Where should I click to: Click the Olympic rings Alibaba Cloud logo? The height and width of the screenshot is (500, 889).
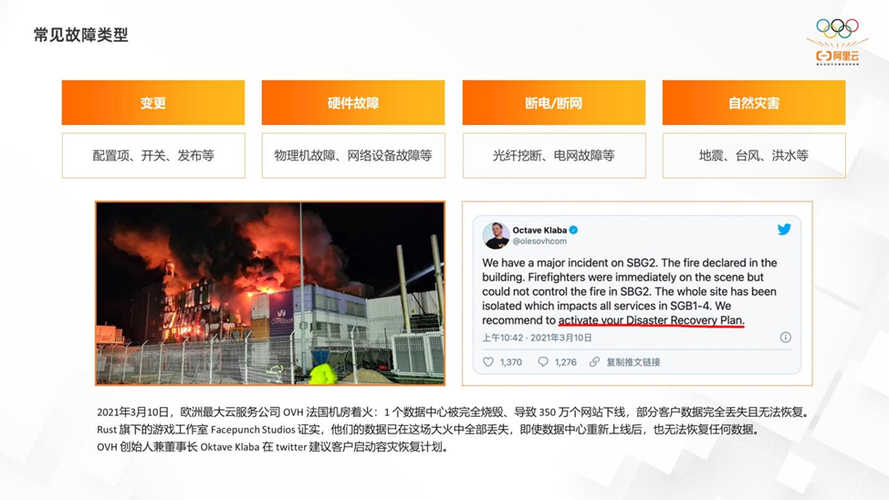[x=837, y=42]
